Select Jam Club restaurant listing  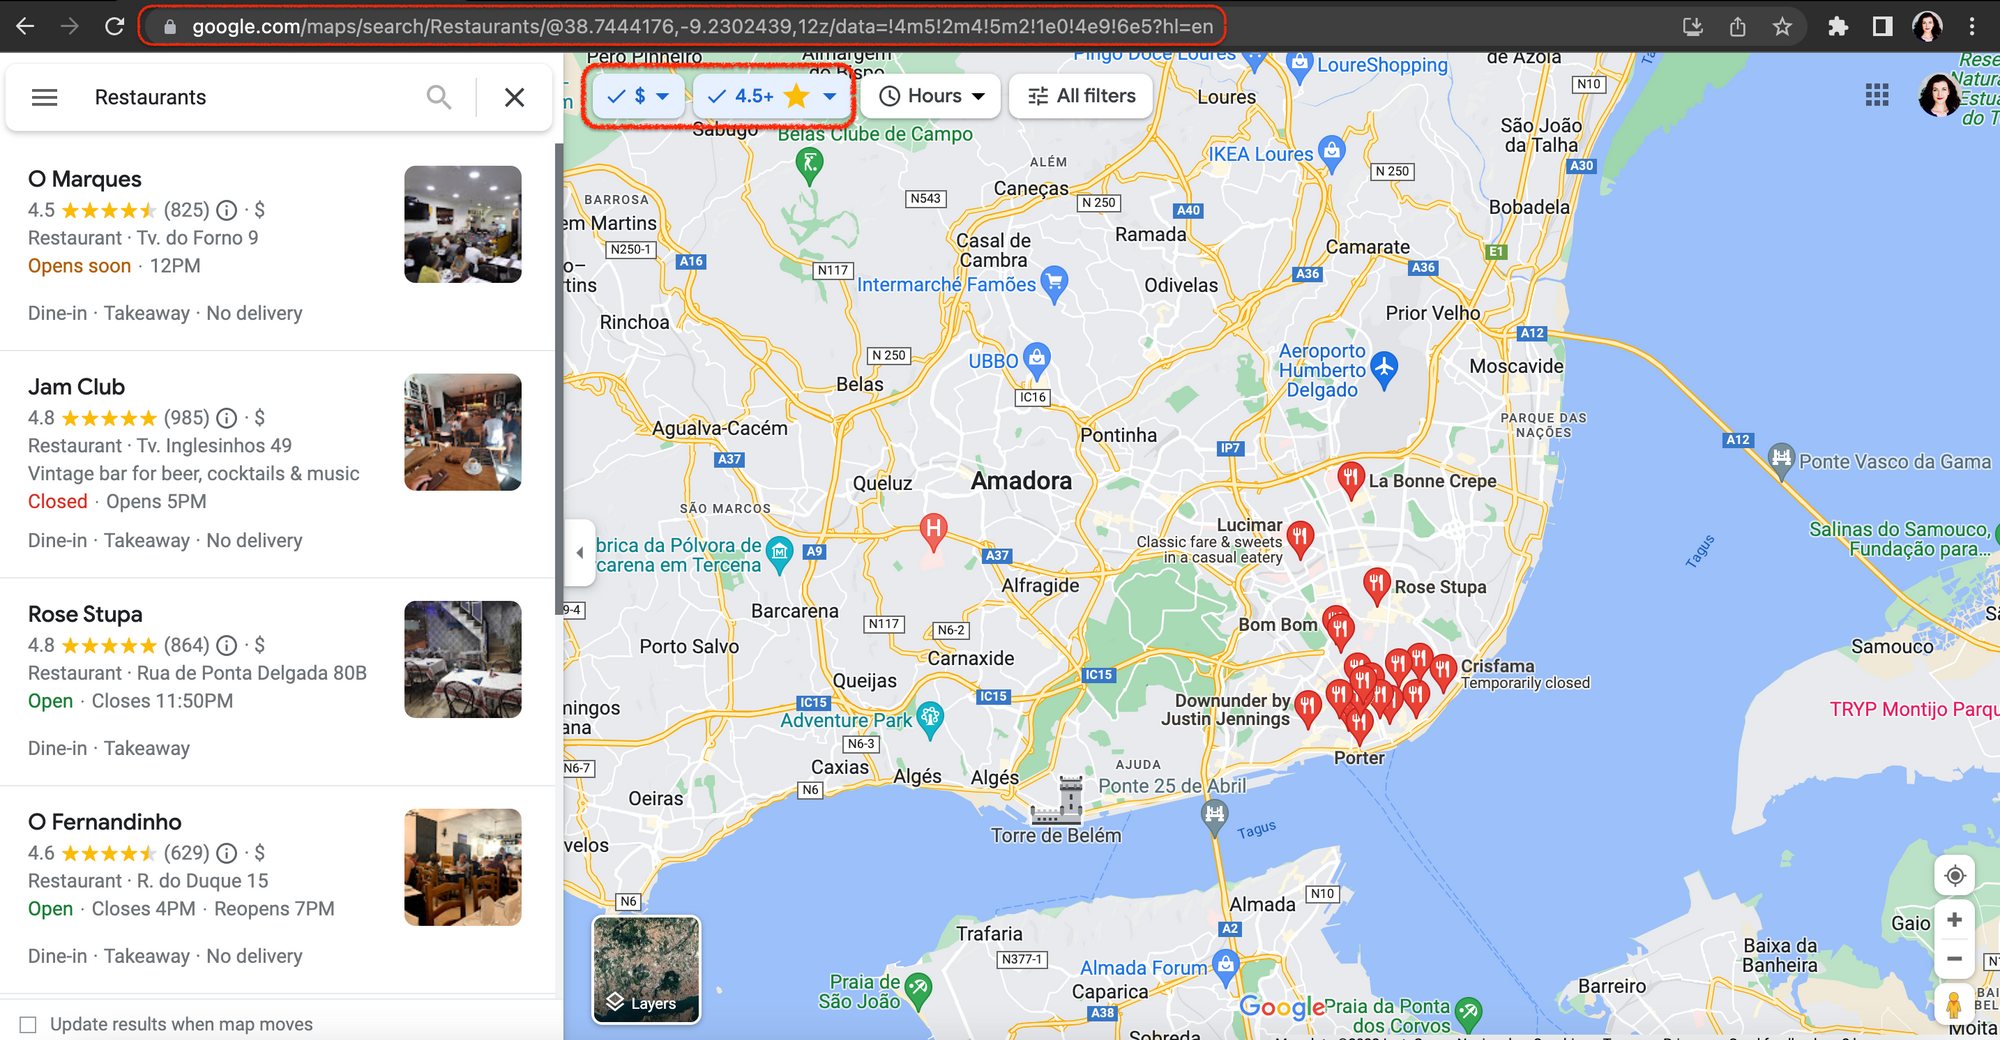[276, 465]
